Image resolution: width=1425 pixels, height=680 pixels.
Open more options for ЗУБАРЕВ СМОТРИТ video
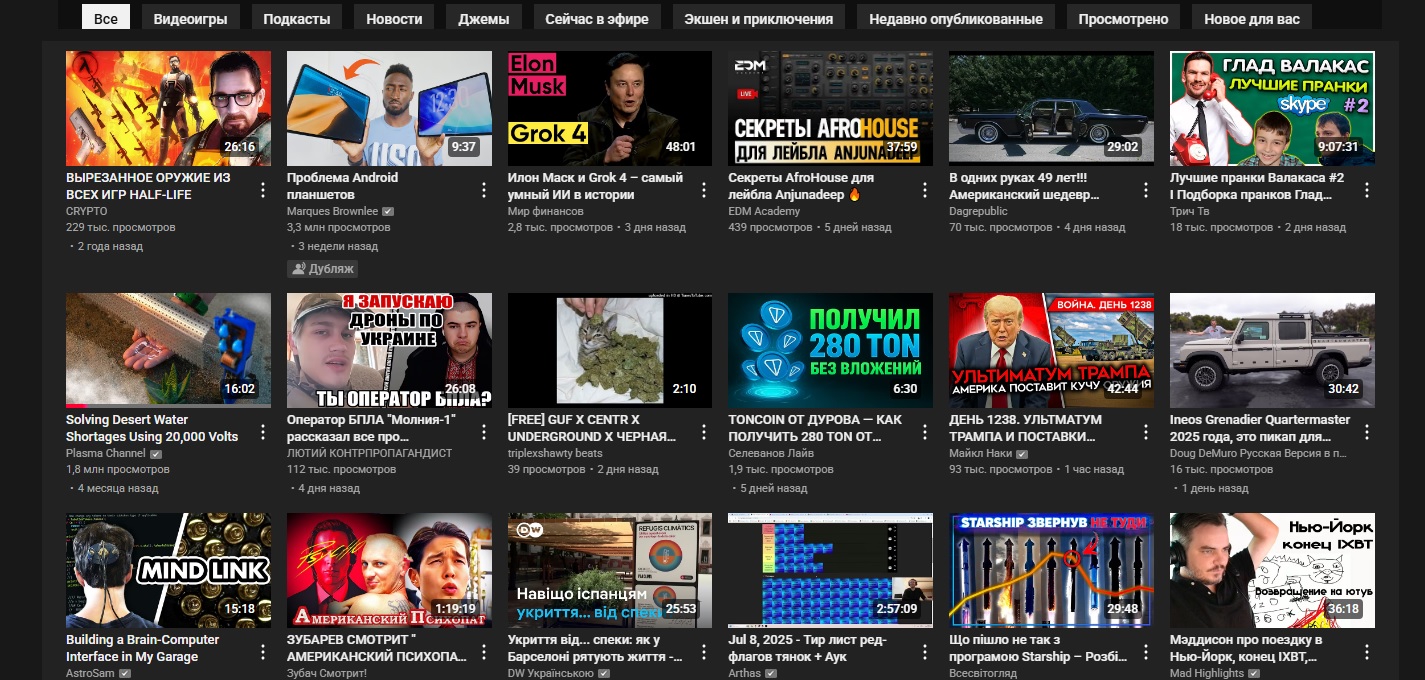484,651
